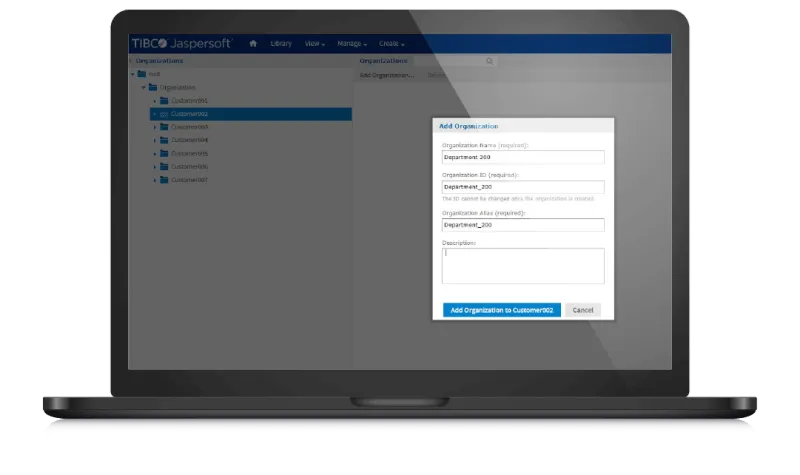
Task: Select the Customer005 tree label
Action: tap(189, 154)
